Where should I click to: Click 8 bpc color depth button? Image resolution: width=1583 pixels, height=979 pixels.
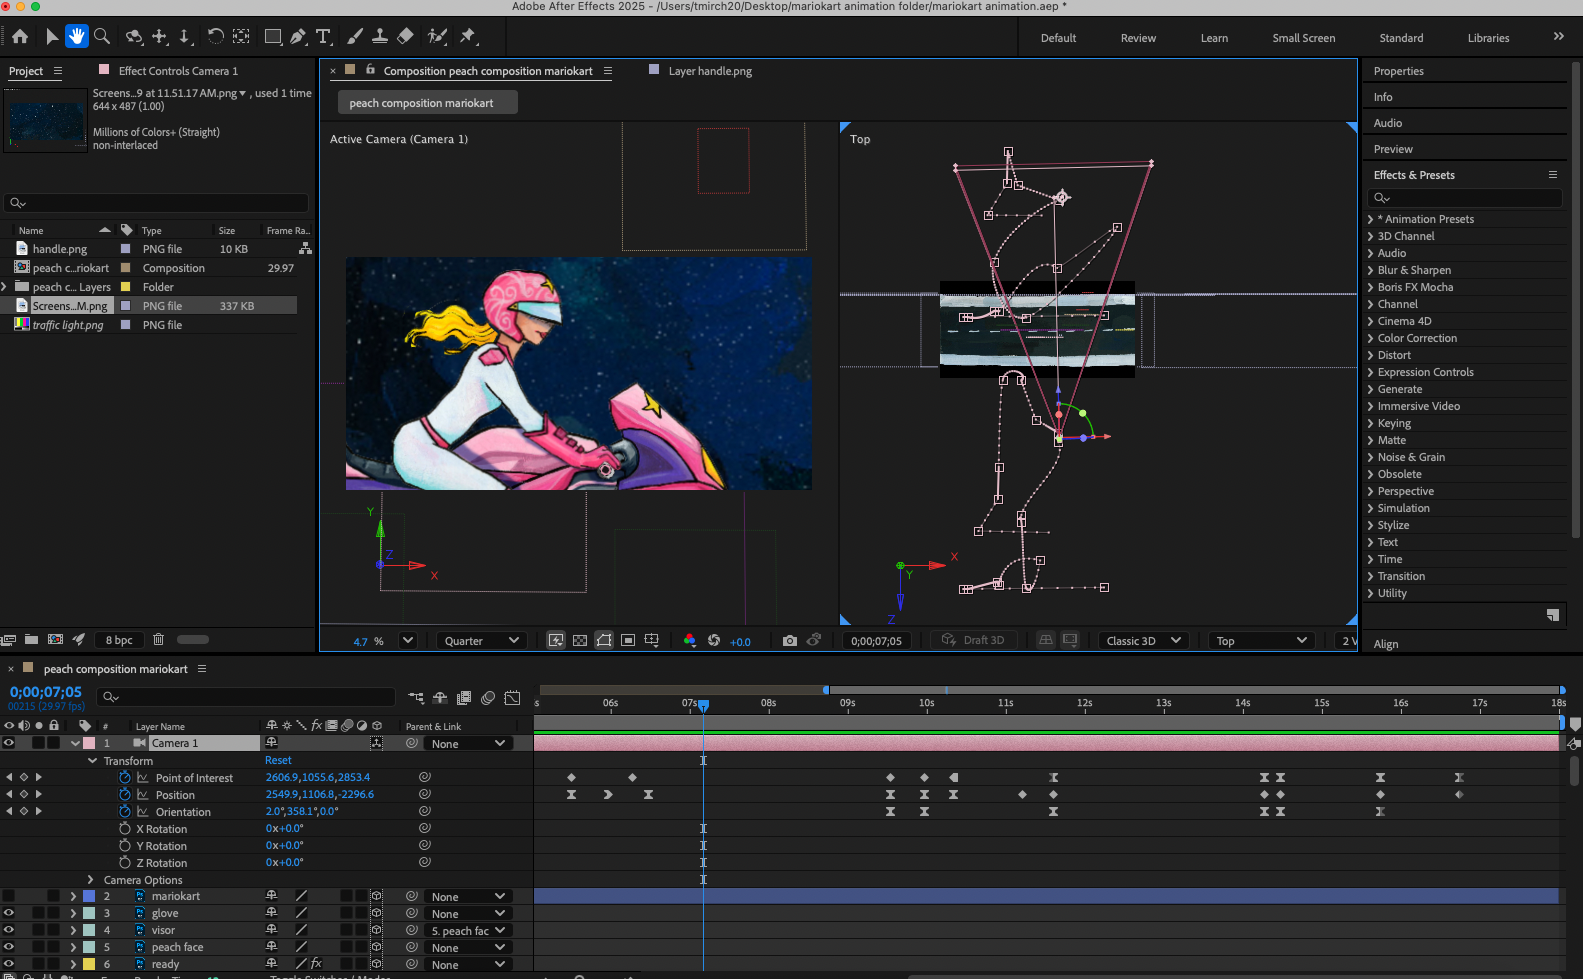click(x=119, y=640)
